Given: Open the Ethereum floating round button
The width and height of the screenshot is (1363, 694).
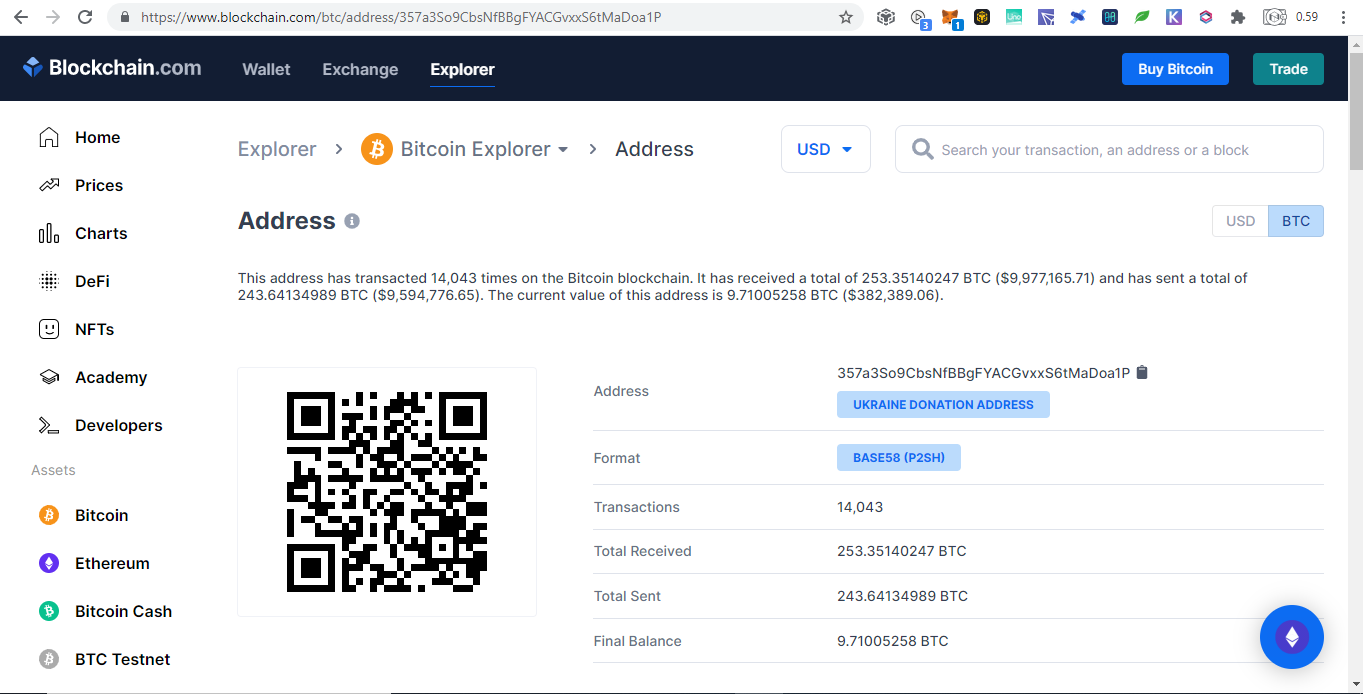Looking at the screenshot, I should point(1291,637).
